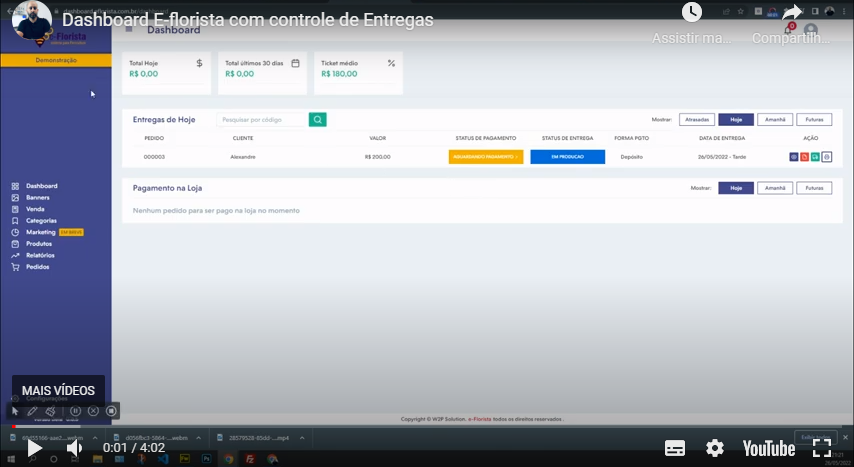View order 000003 with the blue eye icon
Image resolution: width=854 pixels, height=467 pixels.
click(794, 157)
